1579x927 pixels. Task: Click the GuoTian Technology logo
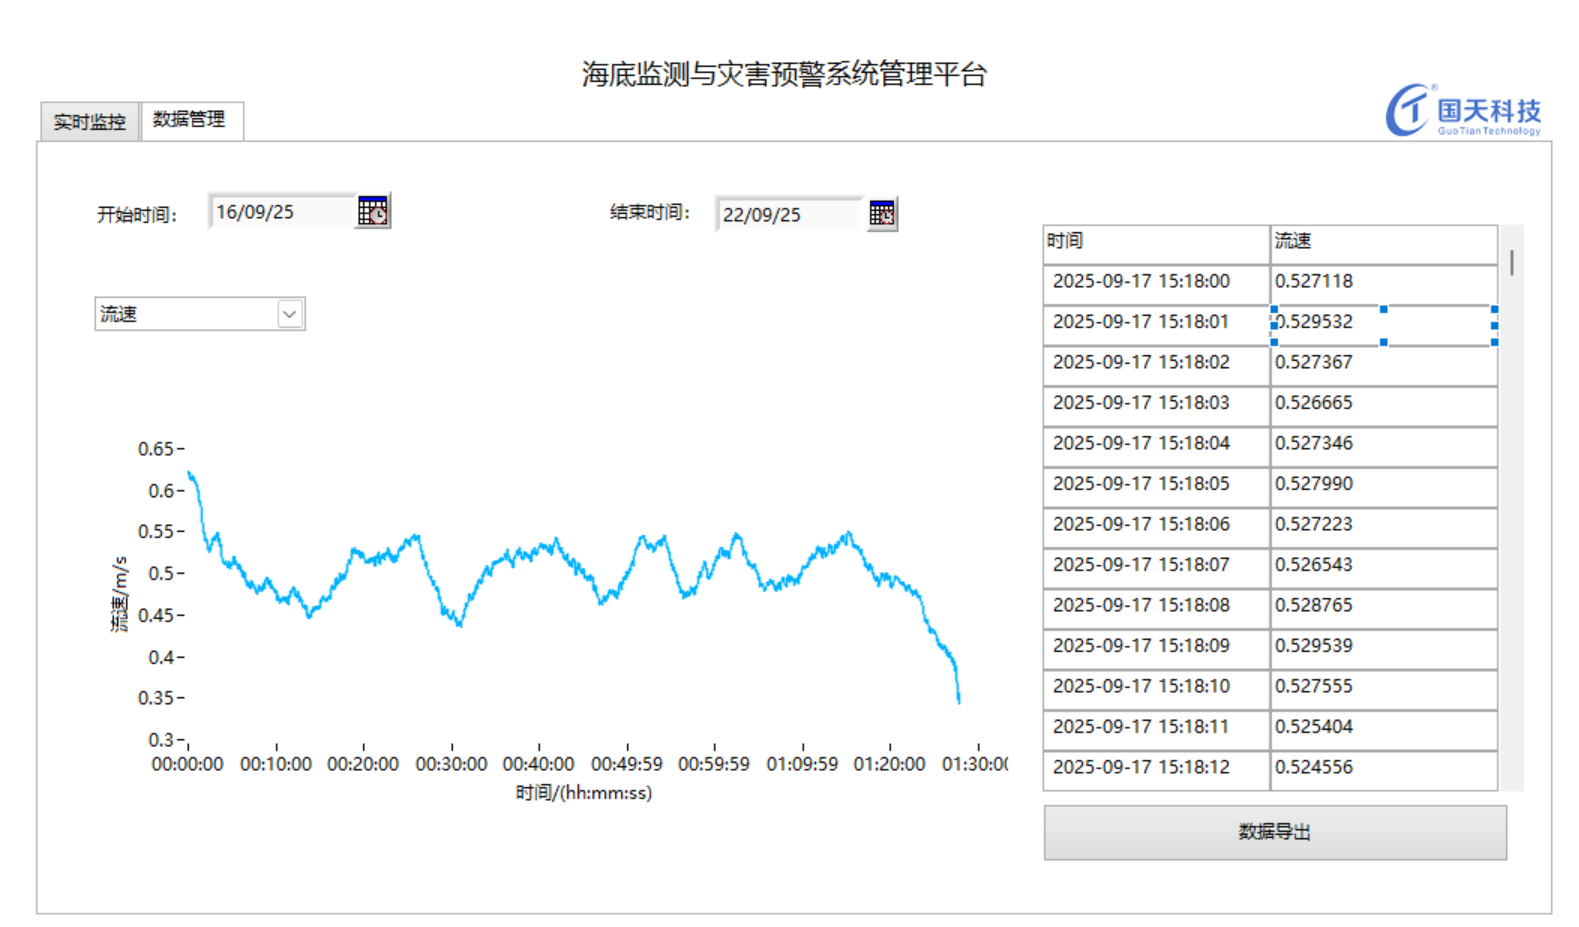pyautogui.click(x=1462, y=111)
